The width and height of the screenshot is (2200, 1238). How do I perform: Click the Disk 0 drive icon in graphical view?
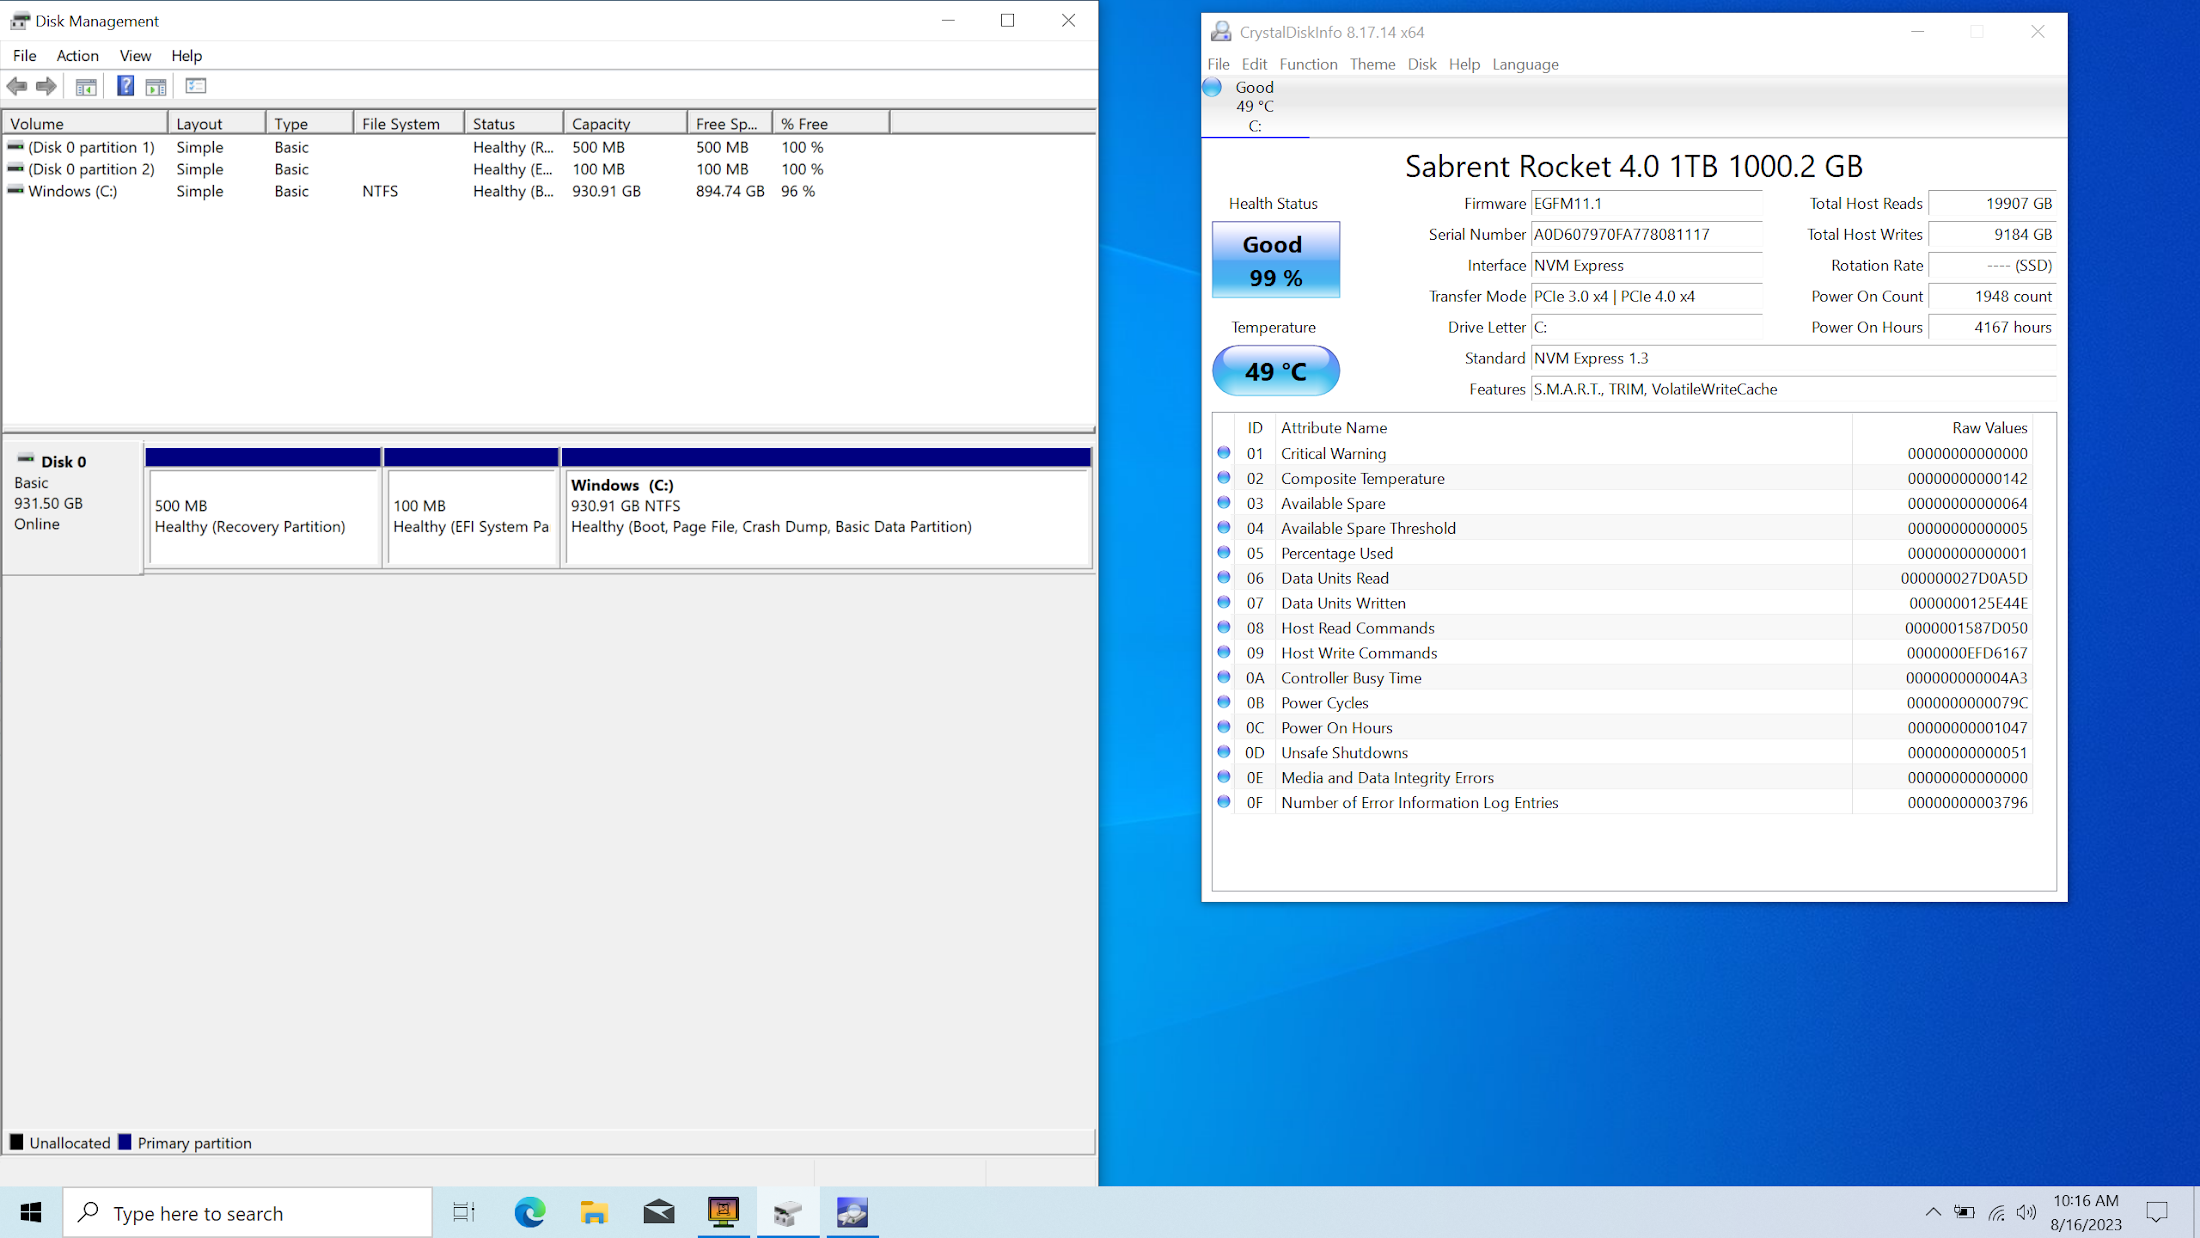(x=26, y=460)
